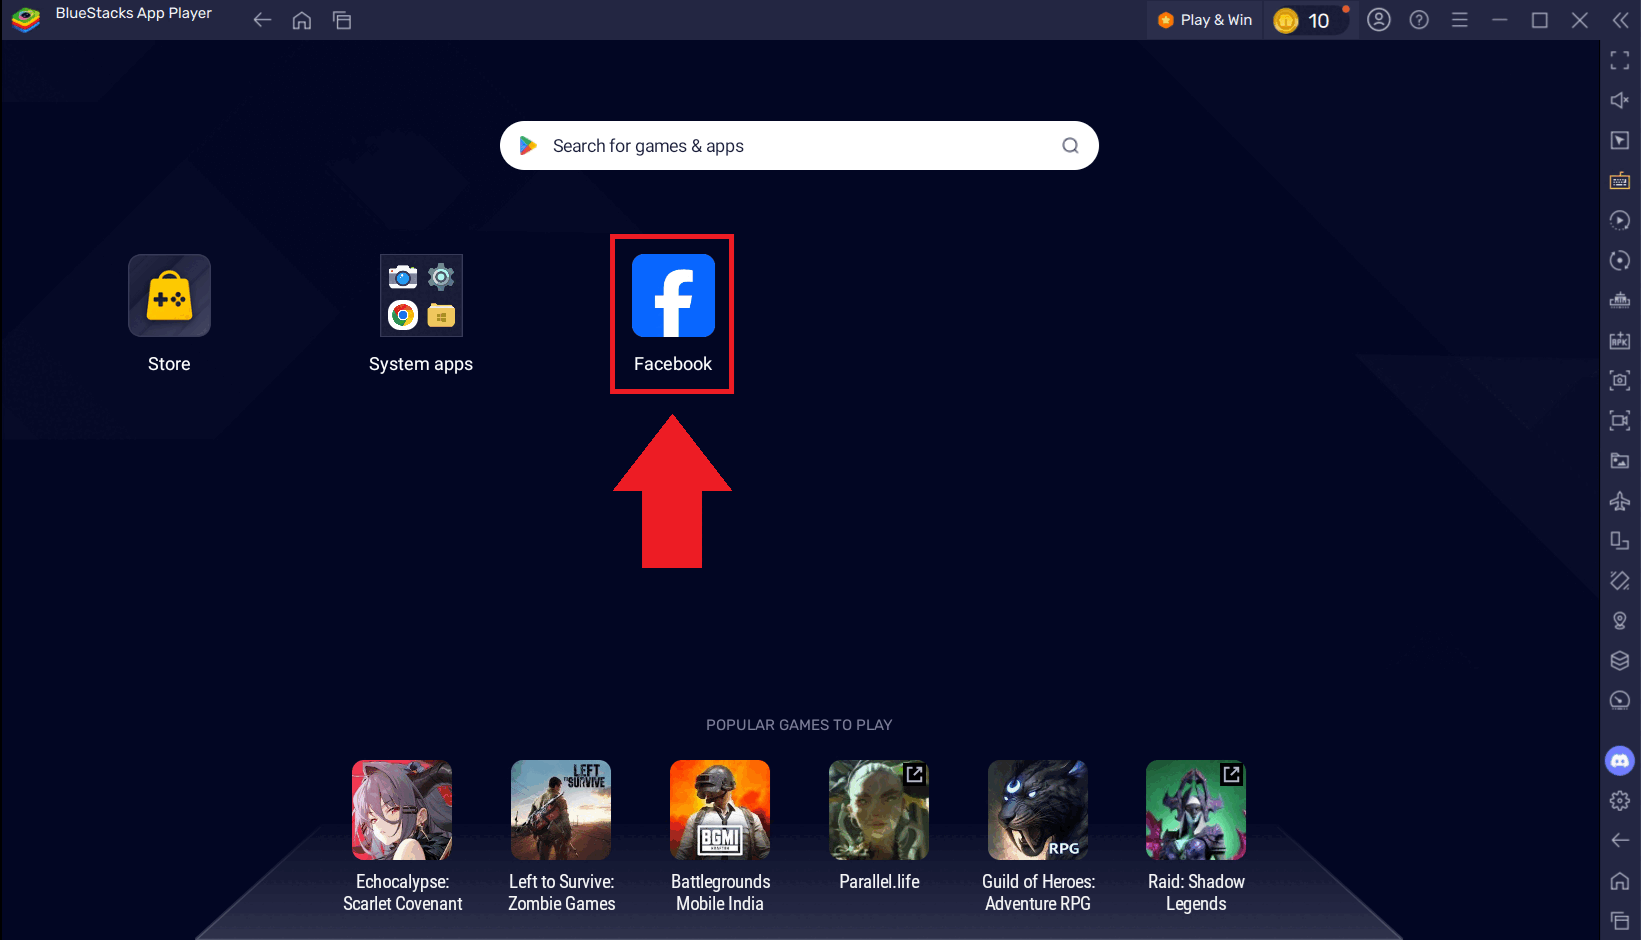Click the magnifier icon in search bar

click(1070, 146)
